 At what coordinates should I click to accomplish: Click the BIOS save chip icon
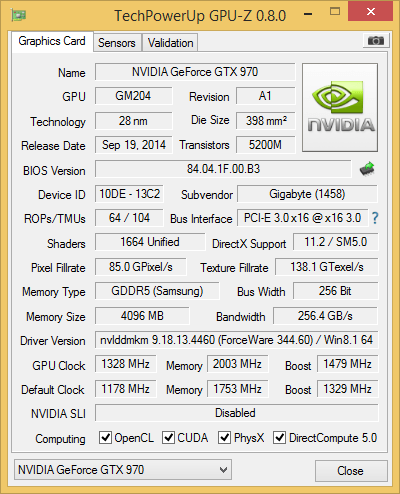click(367, 169)
